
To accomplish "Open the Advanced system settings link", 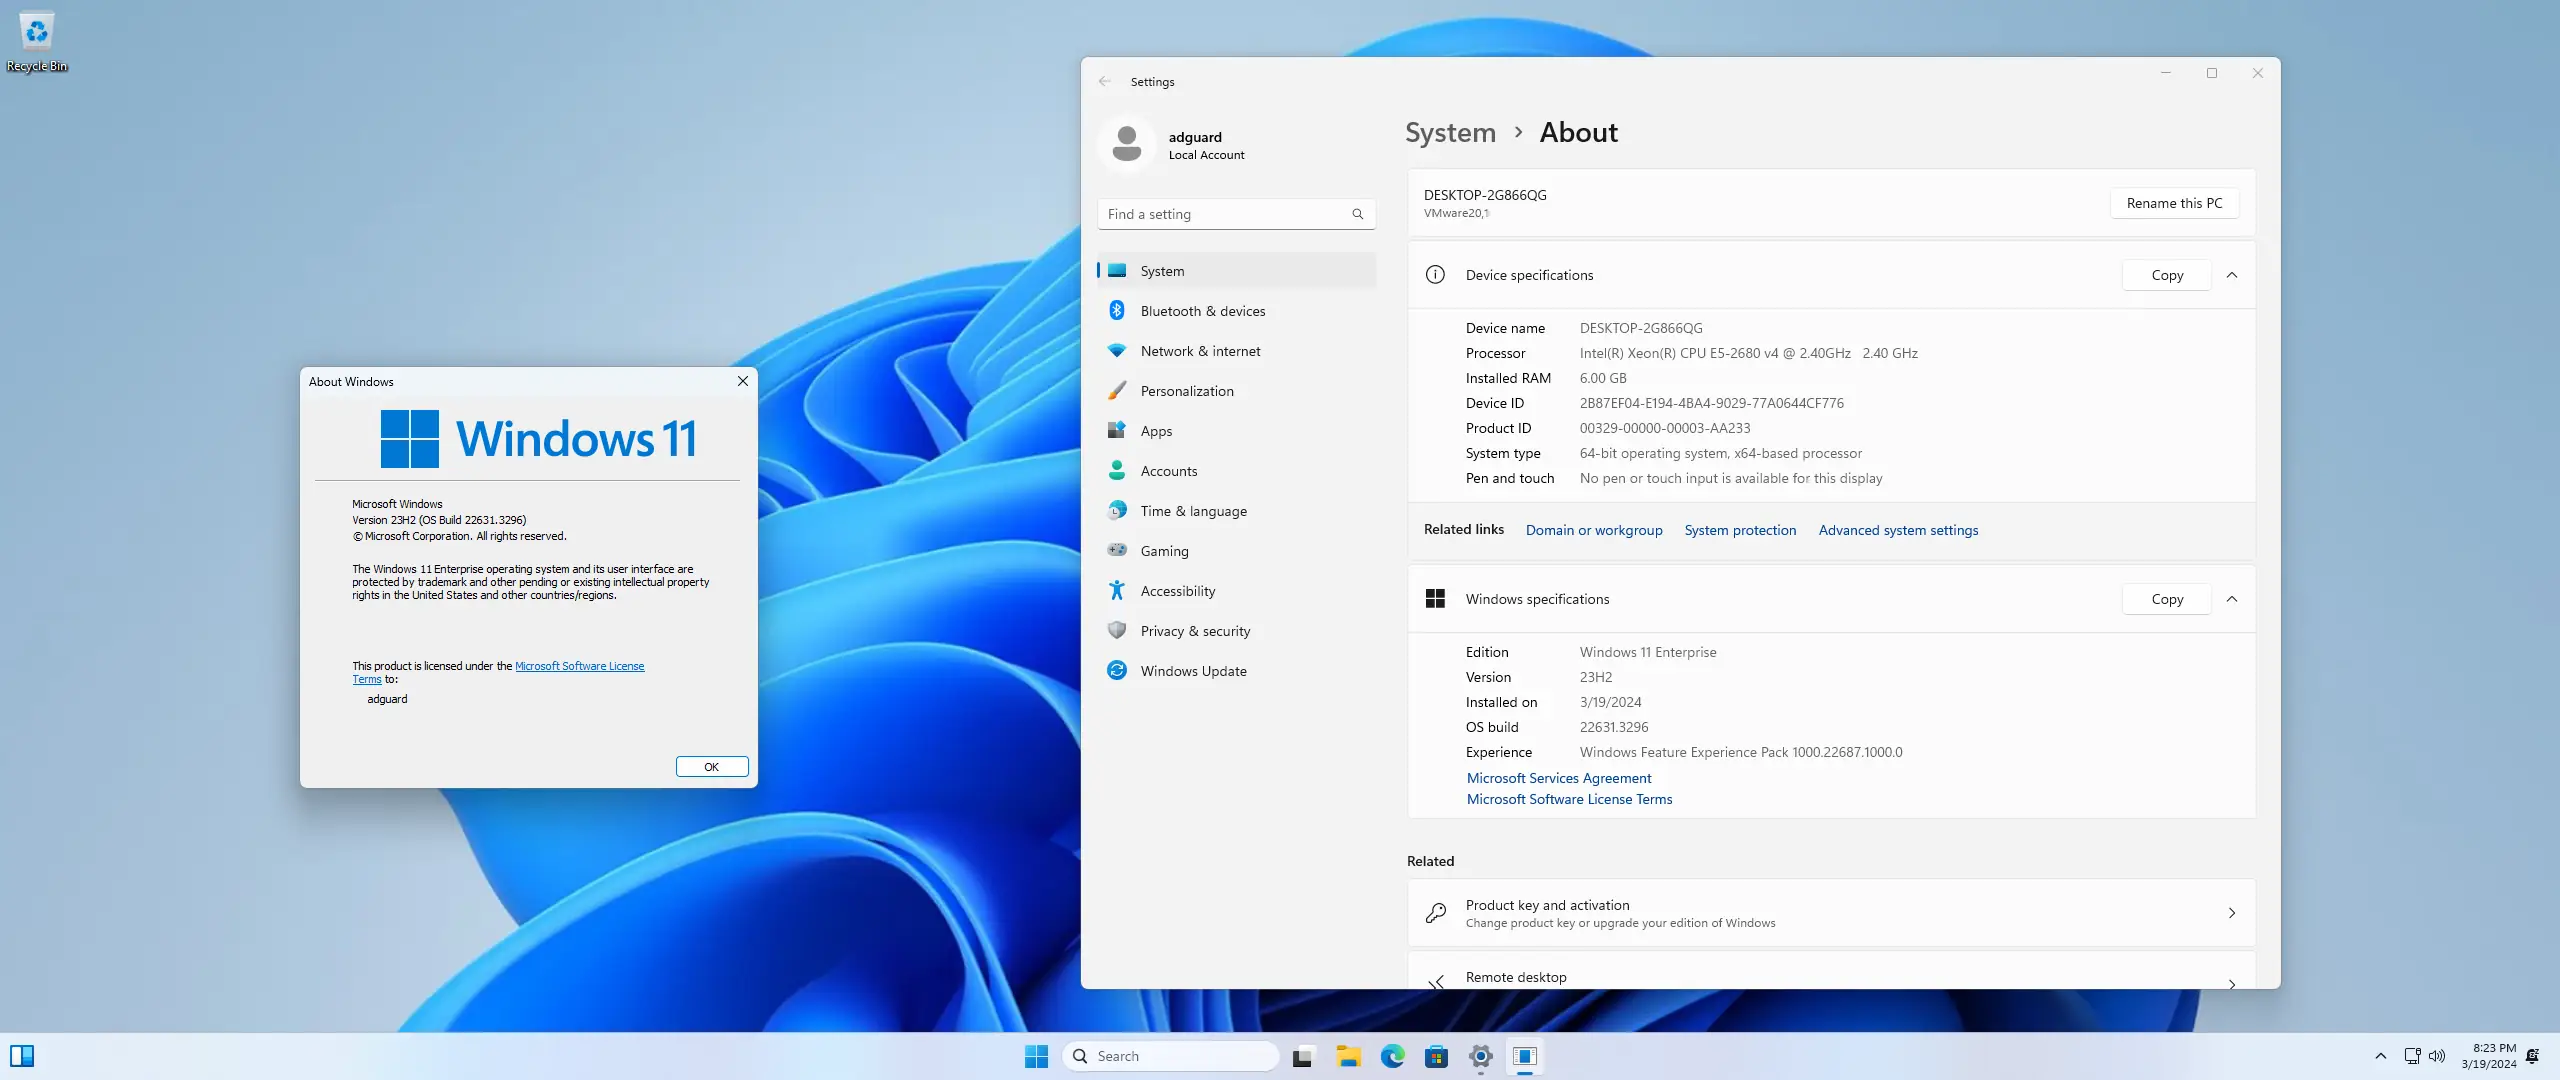I will click(1897, 530).
